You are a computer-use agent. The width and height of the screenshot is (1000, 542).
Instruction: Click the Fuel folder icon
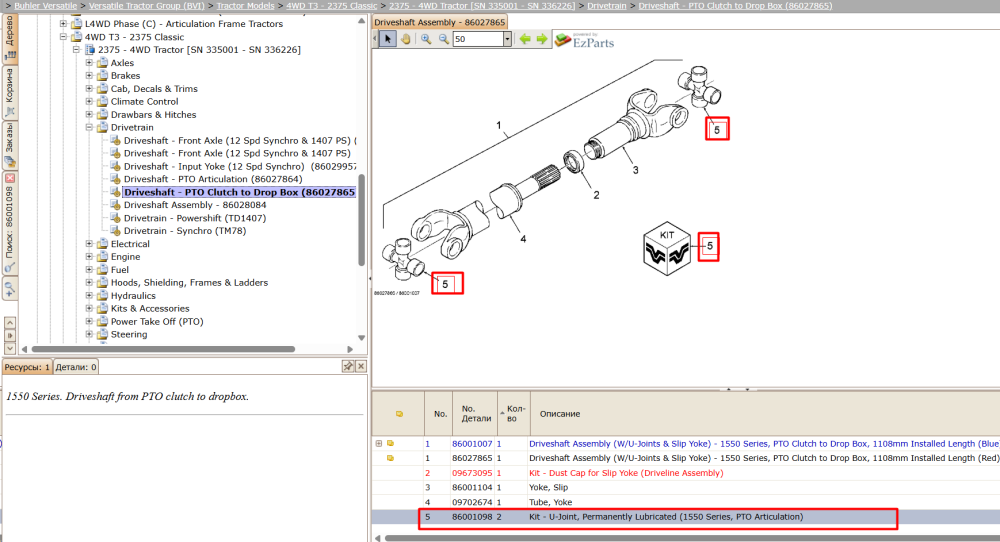pos(102,270)
